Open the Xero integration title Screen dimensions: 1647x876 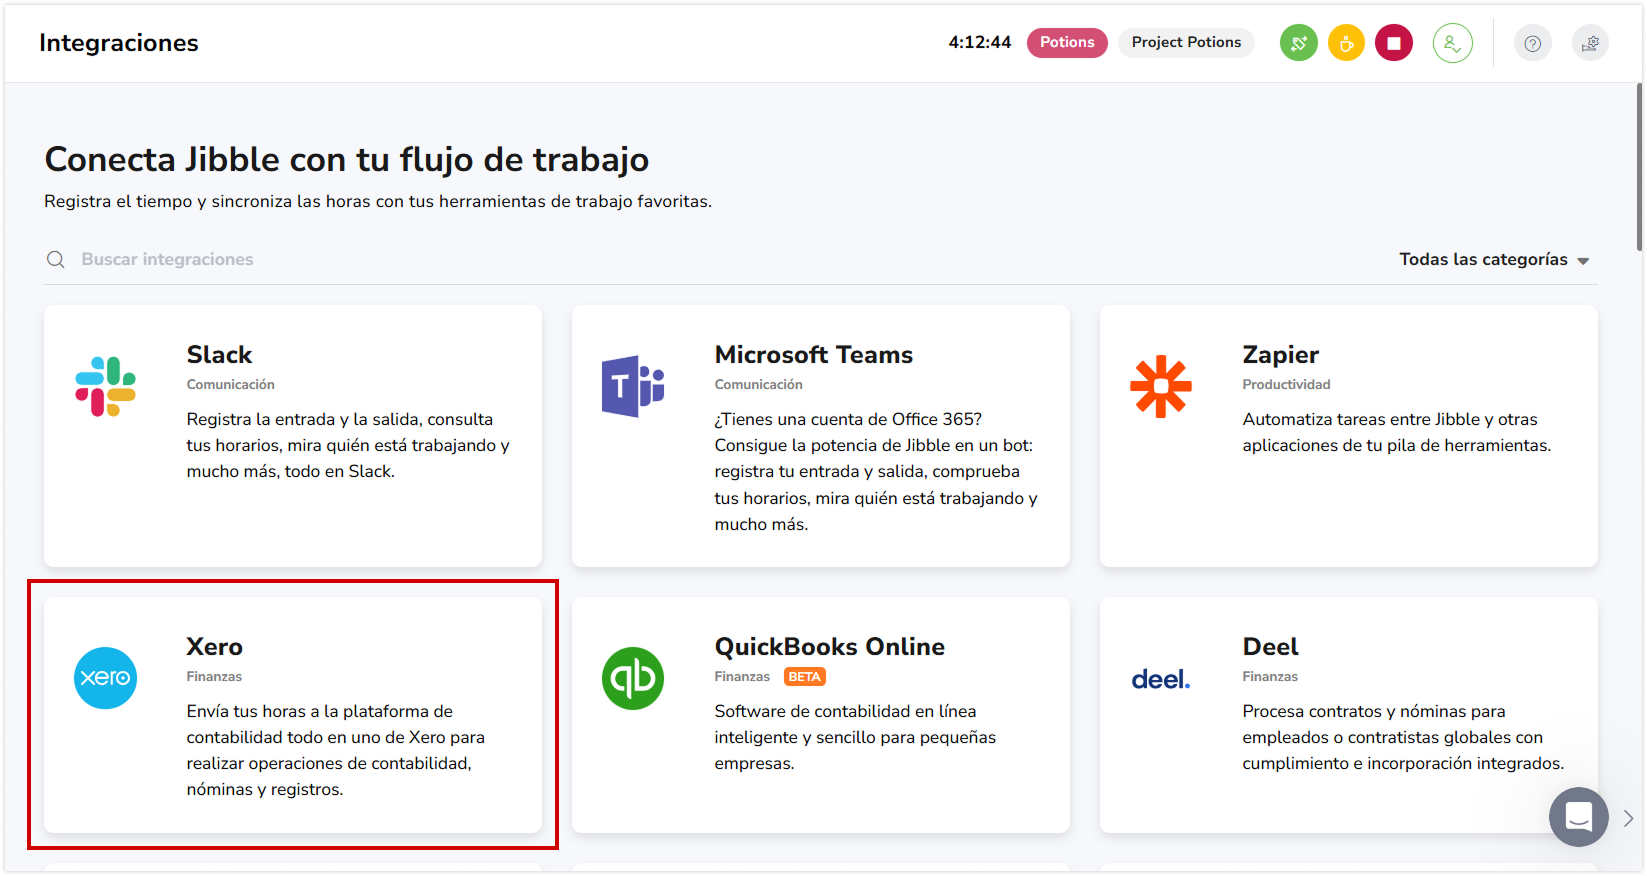tap(214, 647)
